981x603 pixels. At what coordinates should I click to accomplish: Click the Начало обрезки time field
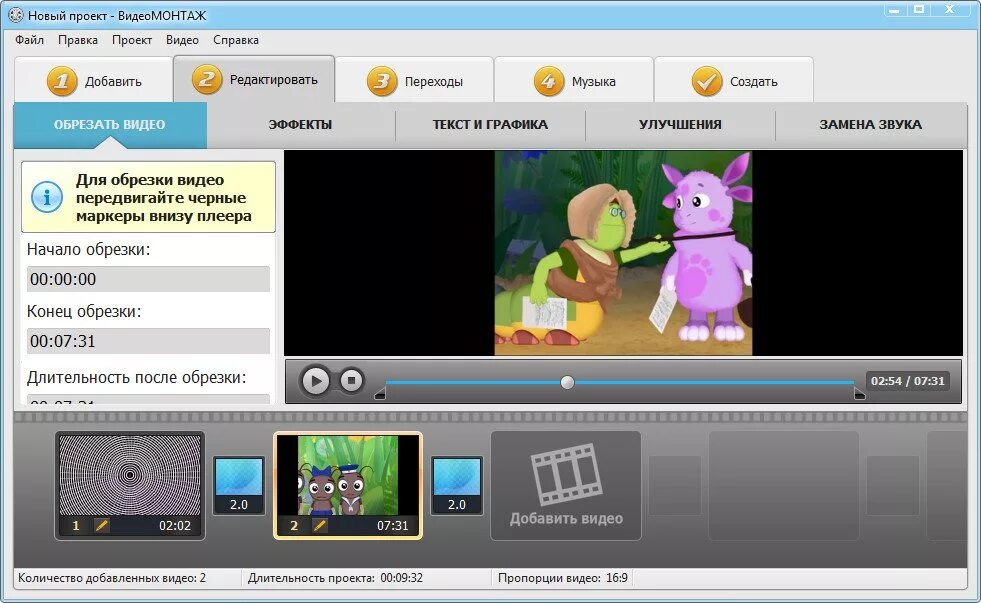[x=148, y=279]
